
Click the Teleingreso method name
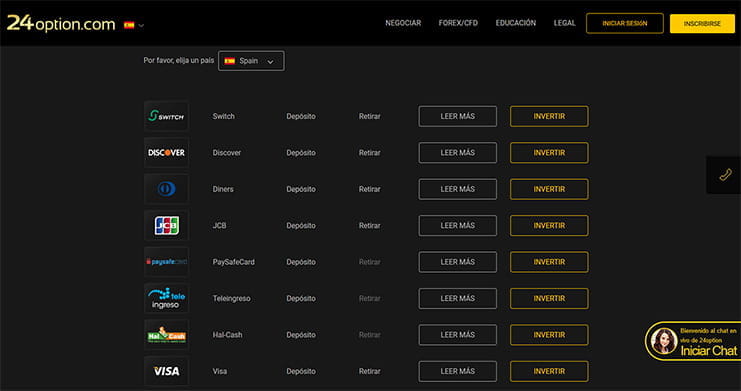point(232,298)
